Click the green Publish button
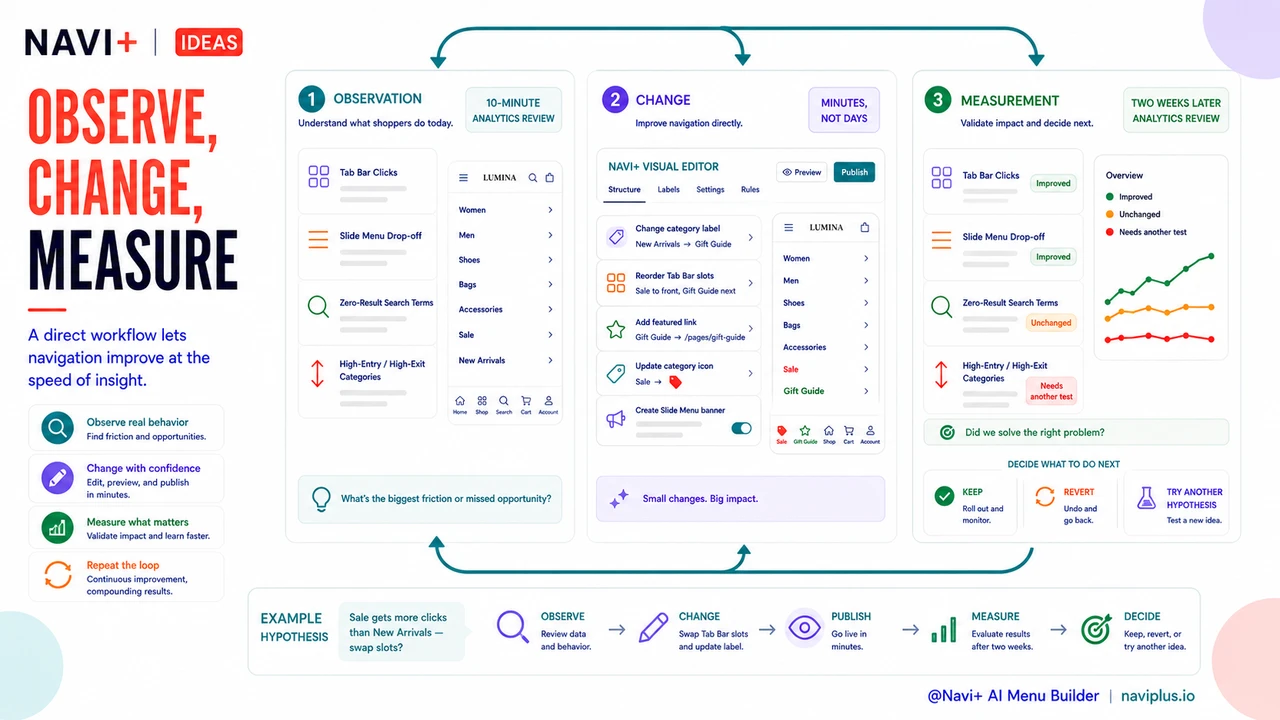Screen dimensions: 1280x720 [855, 172]
